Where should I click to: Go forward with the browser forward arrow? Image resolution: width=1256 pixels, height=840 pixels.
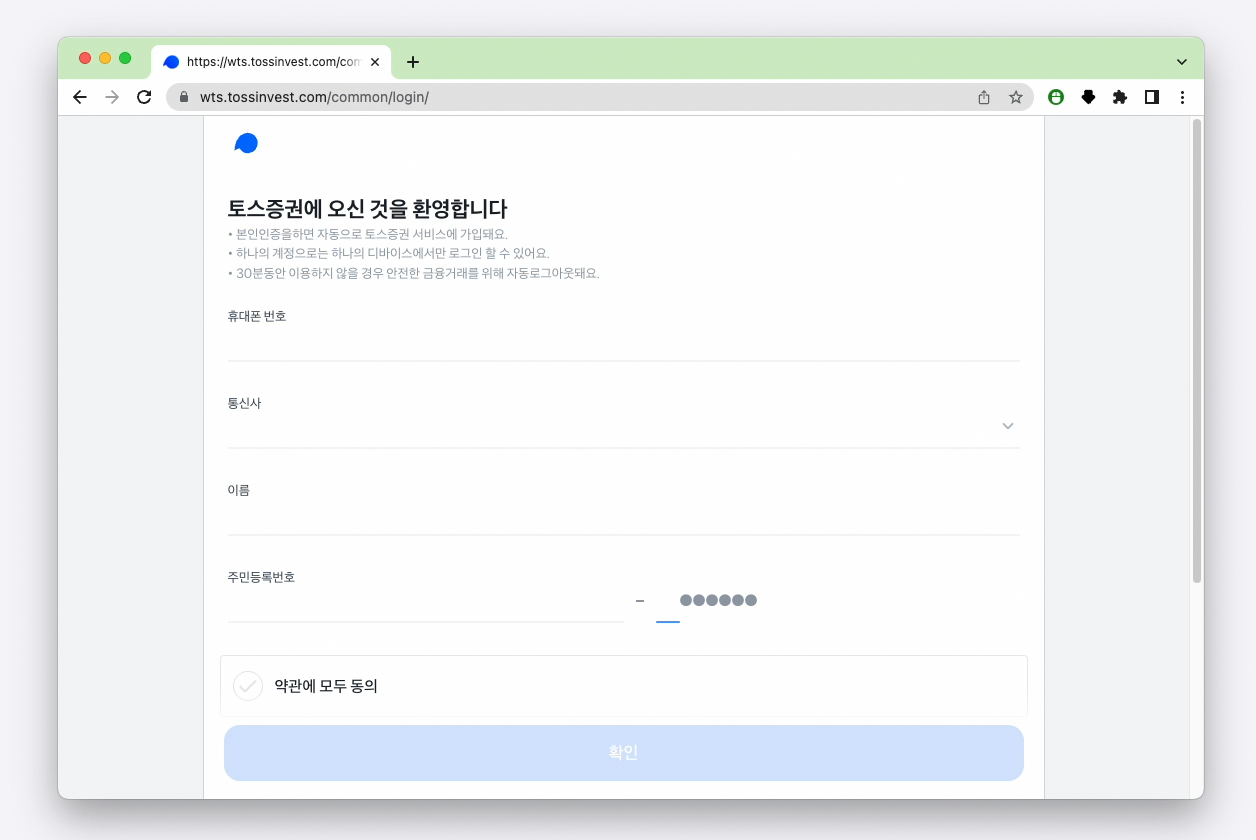click(112, 97)
